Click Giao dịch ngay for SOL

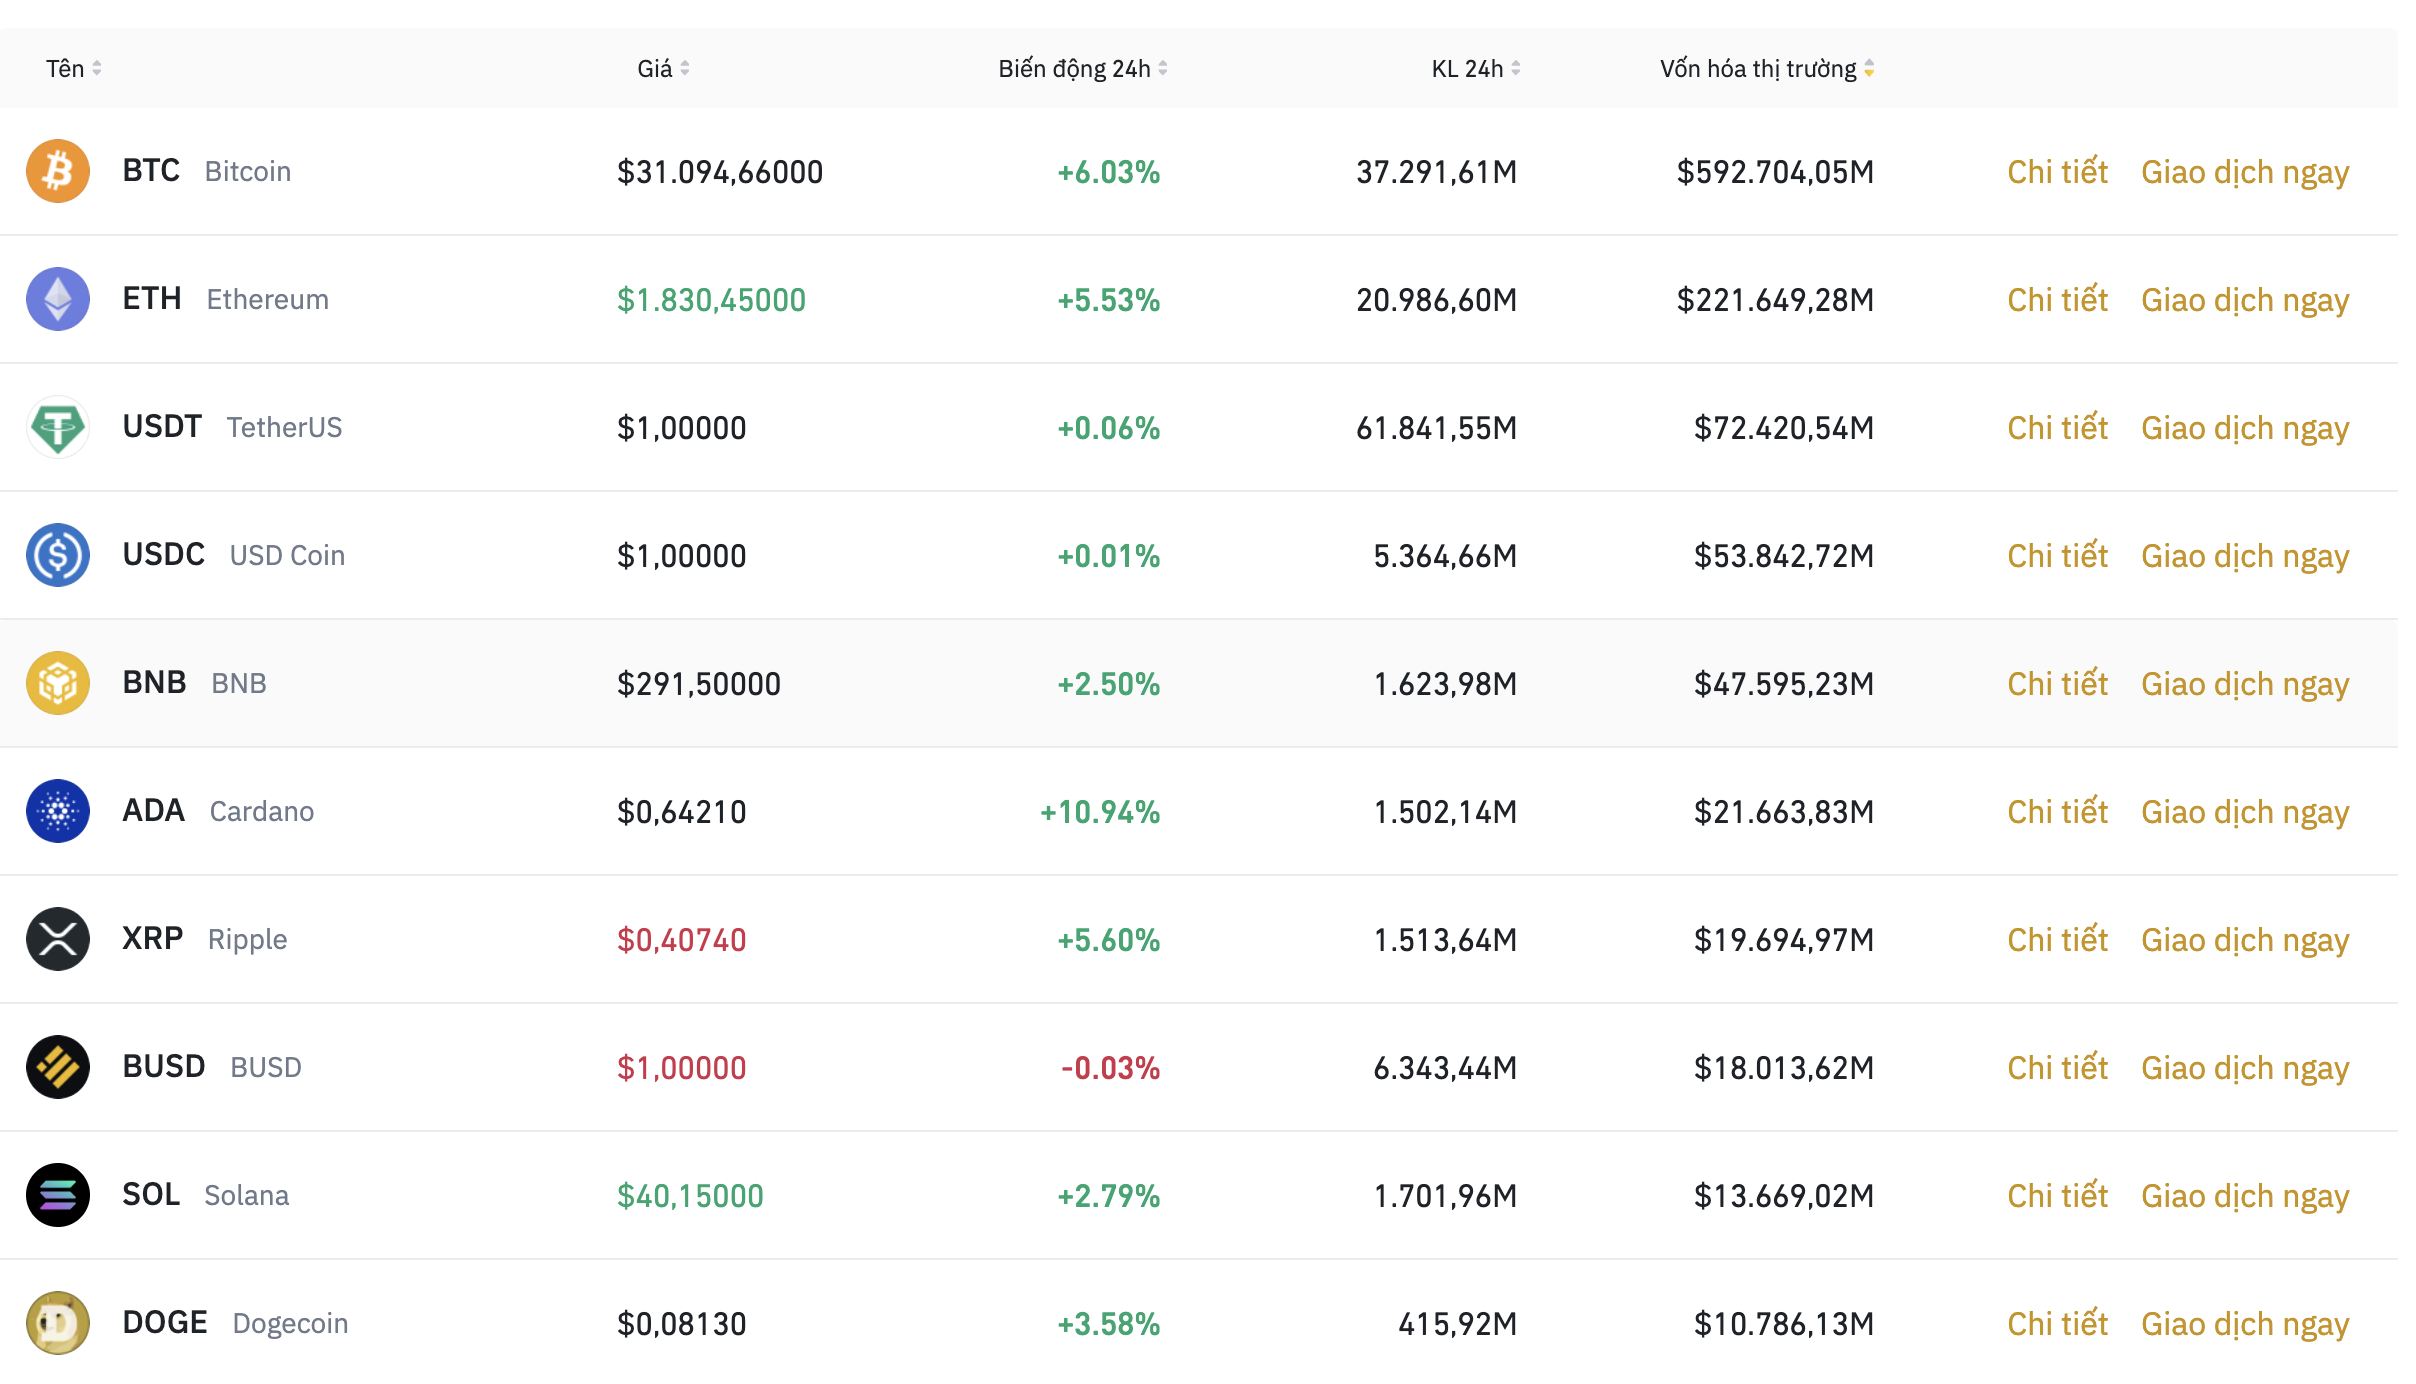click(2245, 1198)
